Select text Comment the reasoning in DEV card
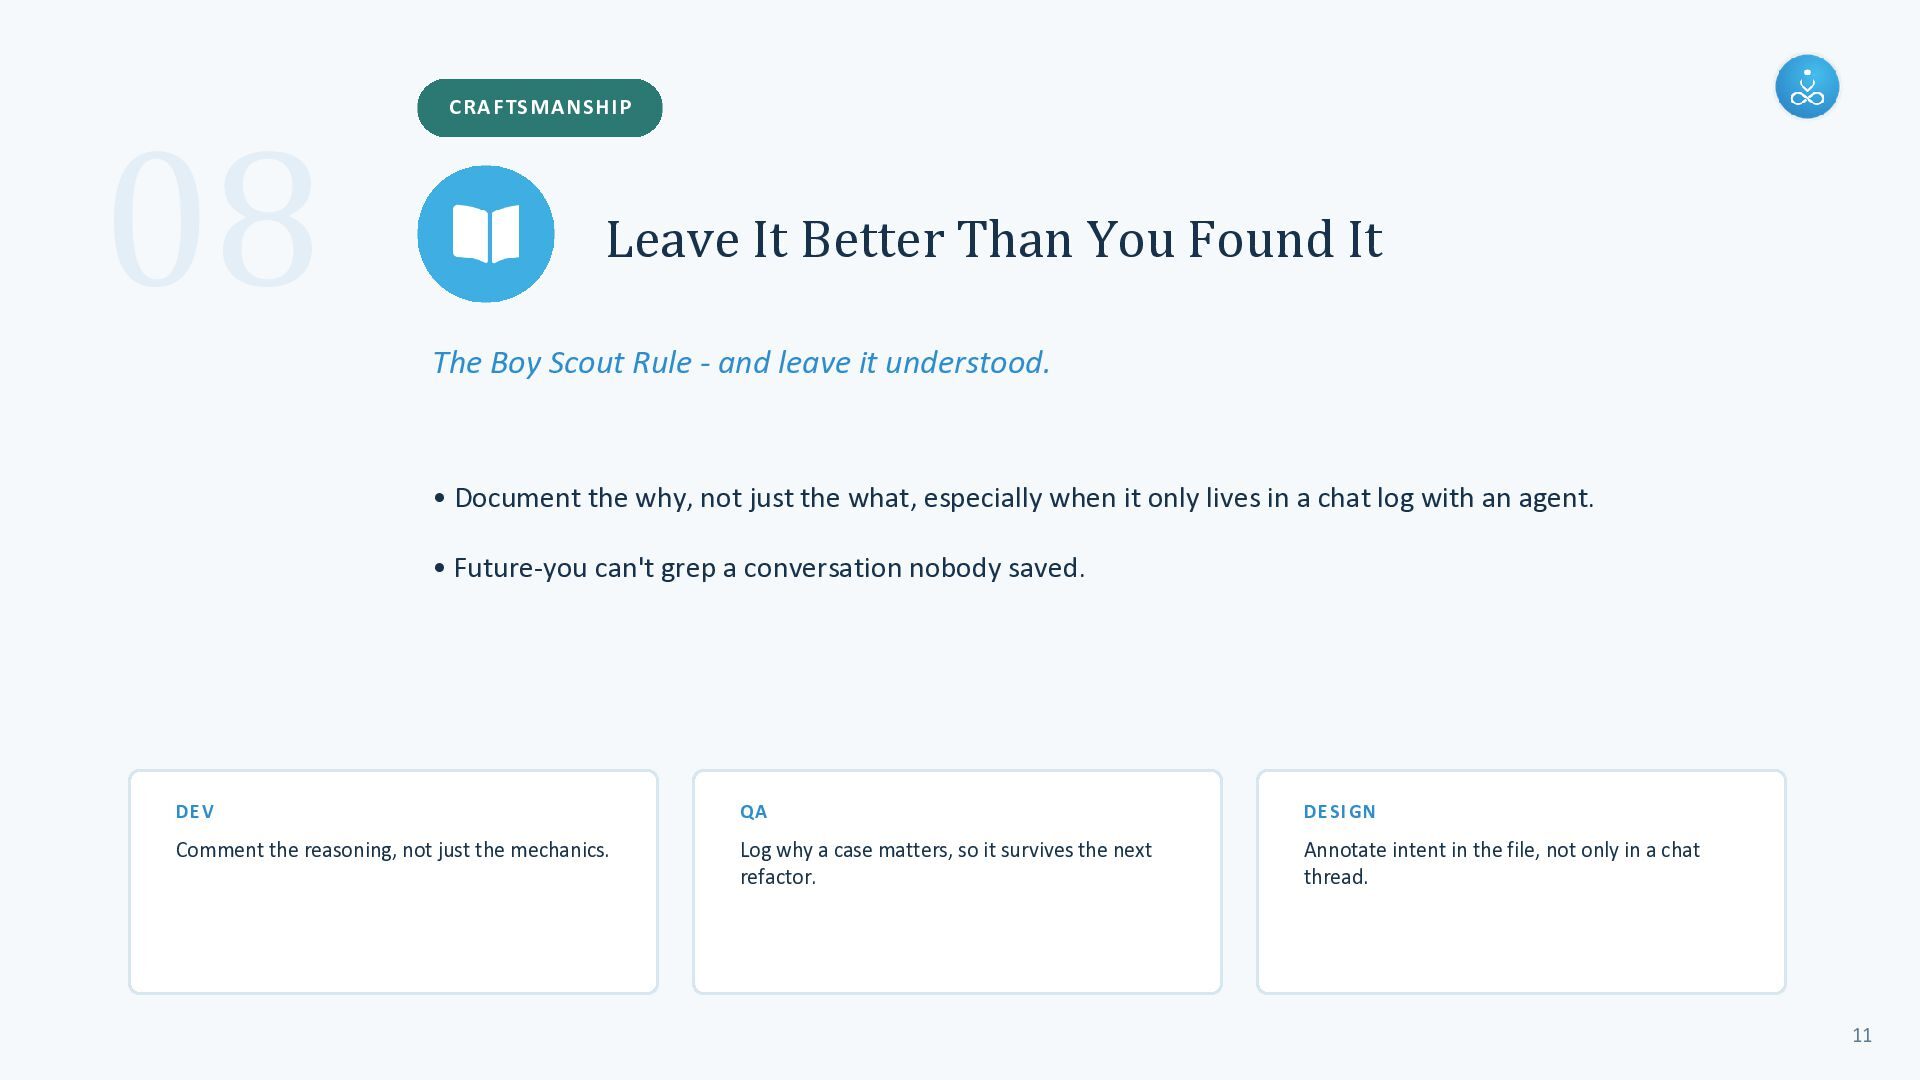This screenshot has width=1920, height=1080. pyautogui.click(x=392, y=850)
